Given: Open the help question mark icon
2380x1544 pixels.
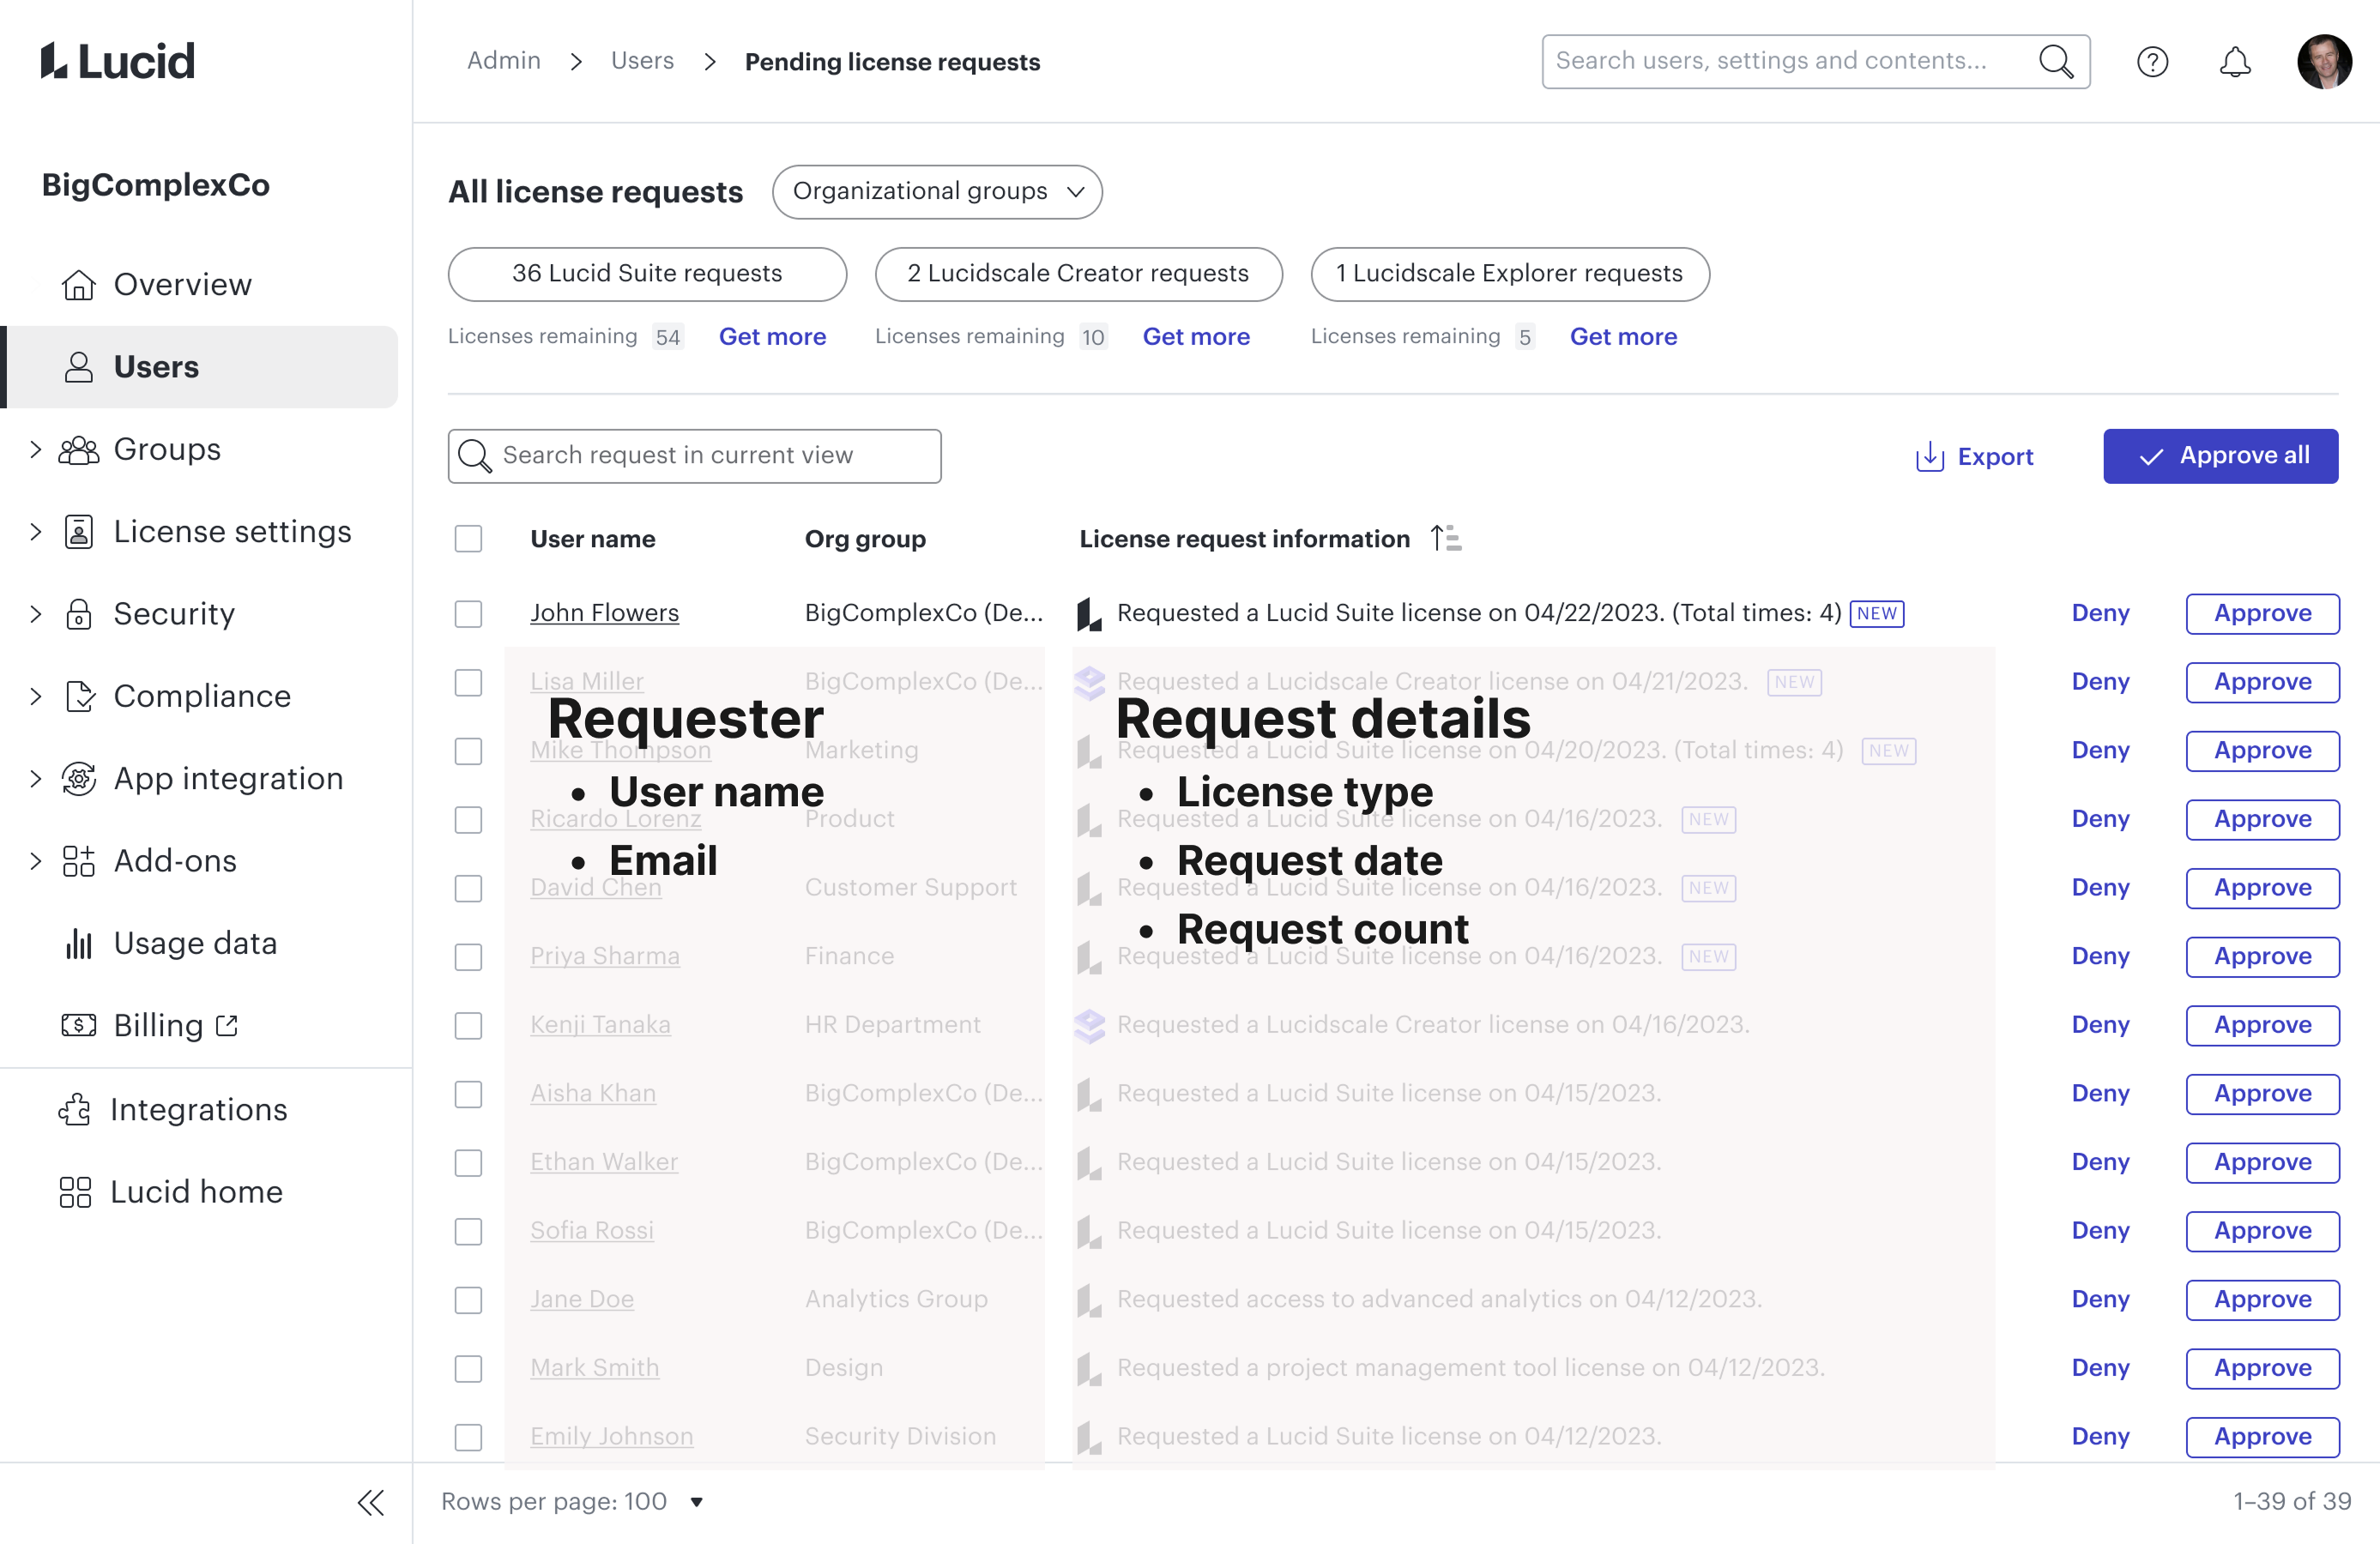Looking at the screenshot, I should click(2152, 62).
